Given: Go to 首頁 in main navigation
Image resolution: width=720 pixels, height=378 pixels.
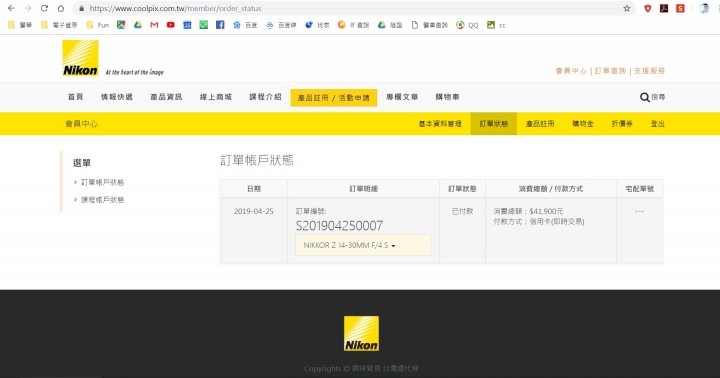Looking at the screenshot, I should [x=76, y=97].
